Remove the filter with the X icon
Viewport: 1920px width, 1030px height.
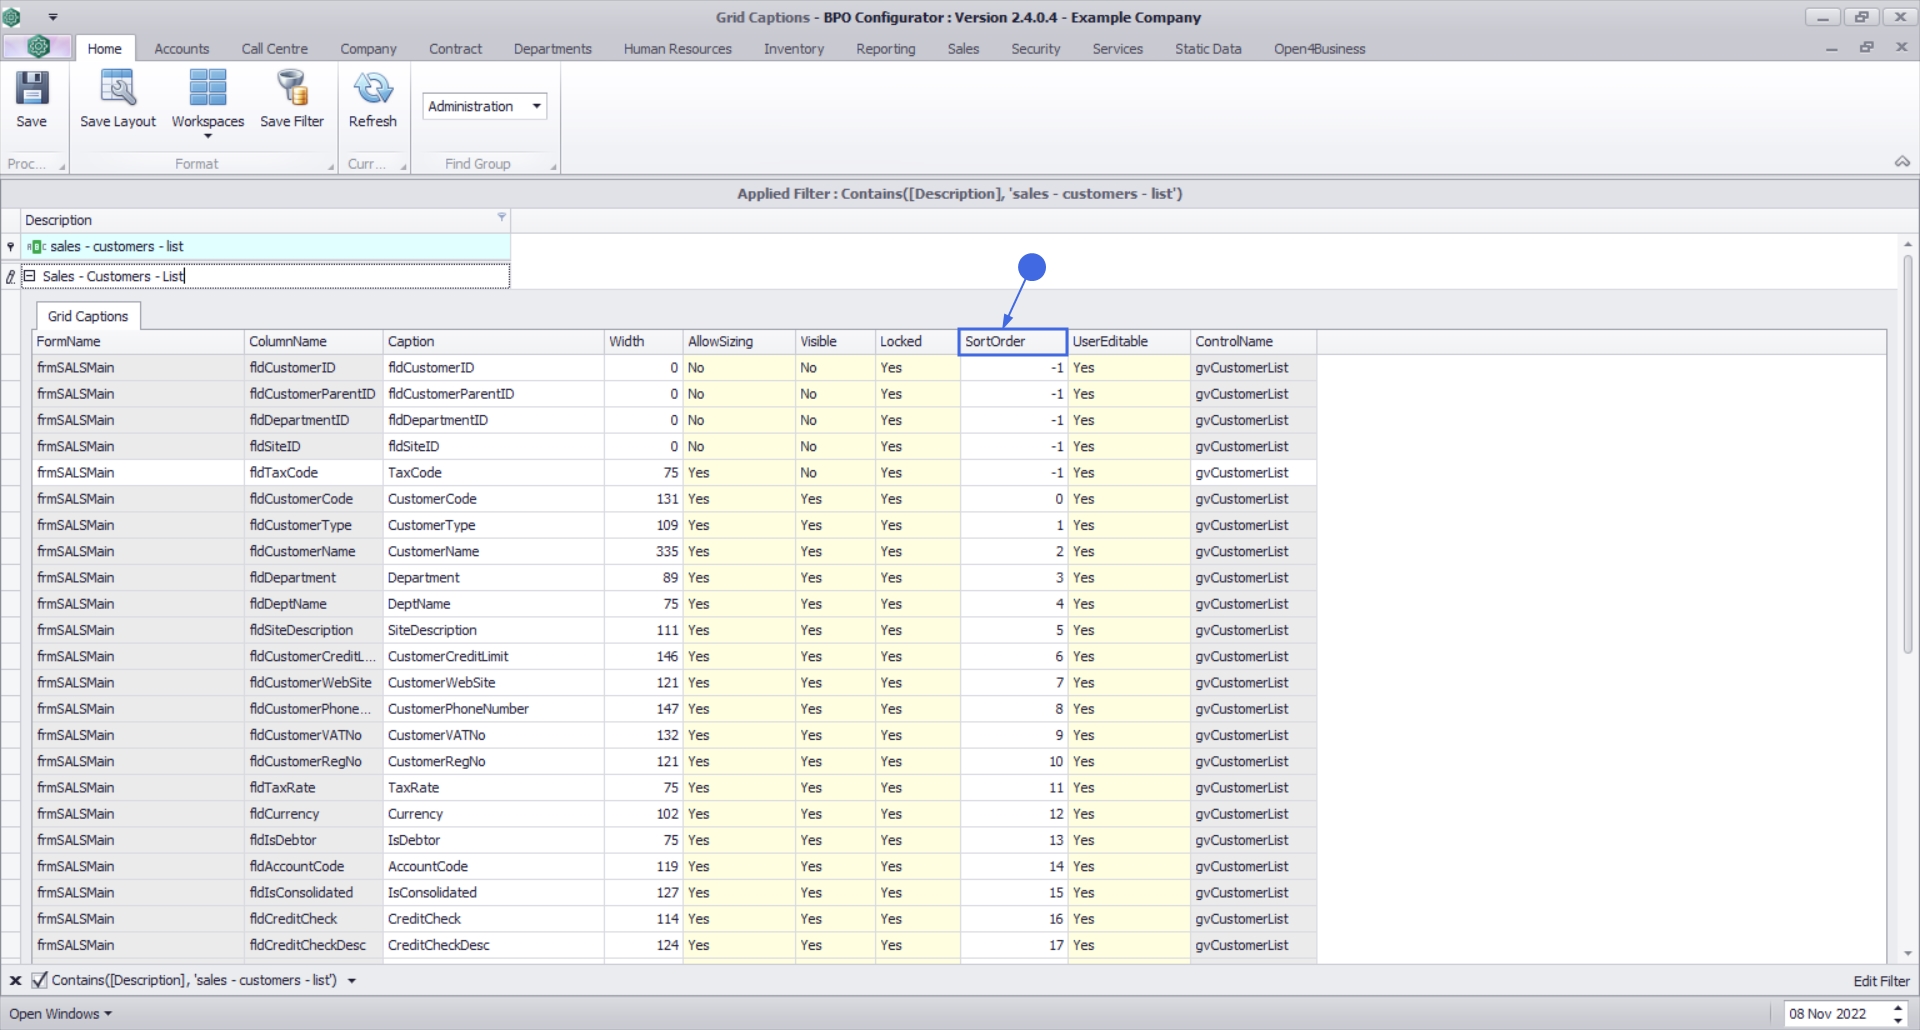15,981
